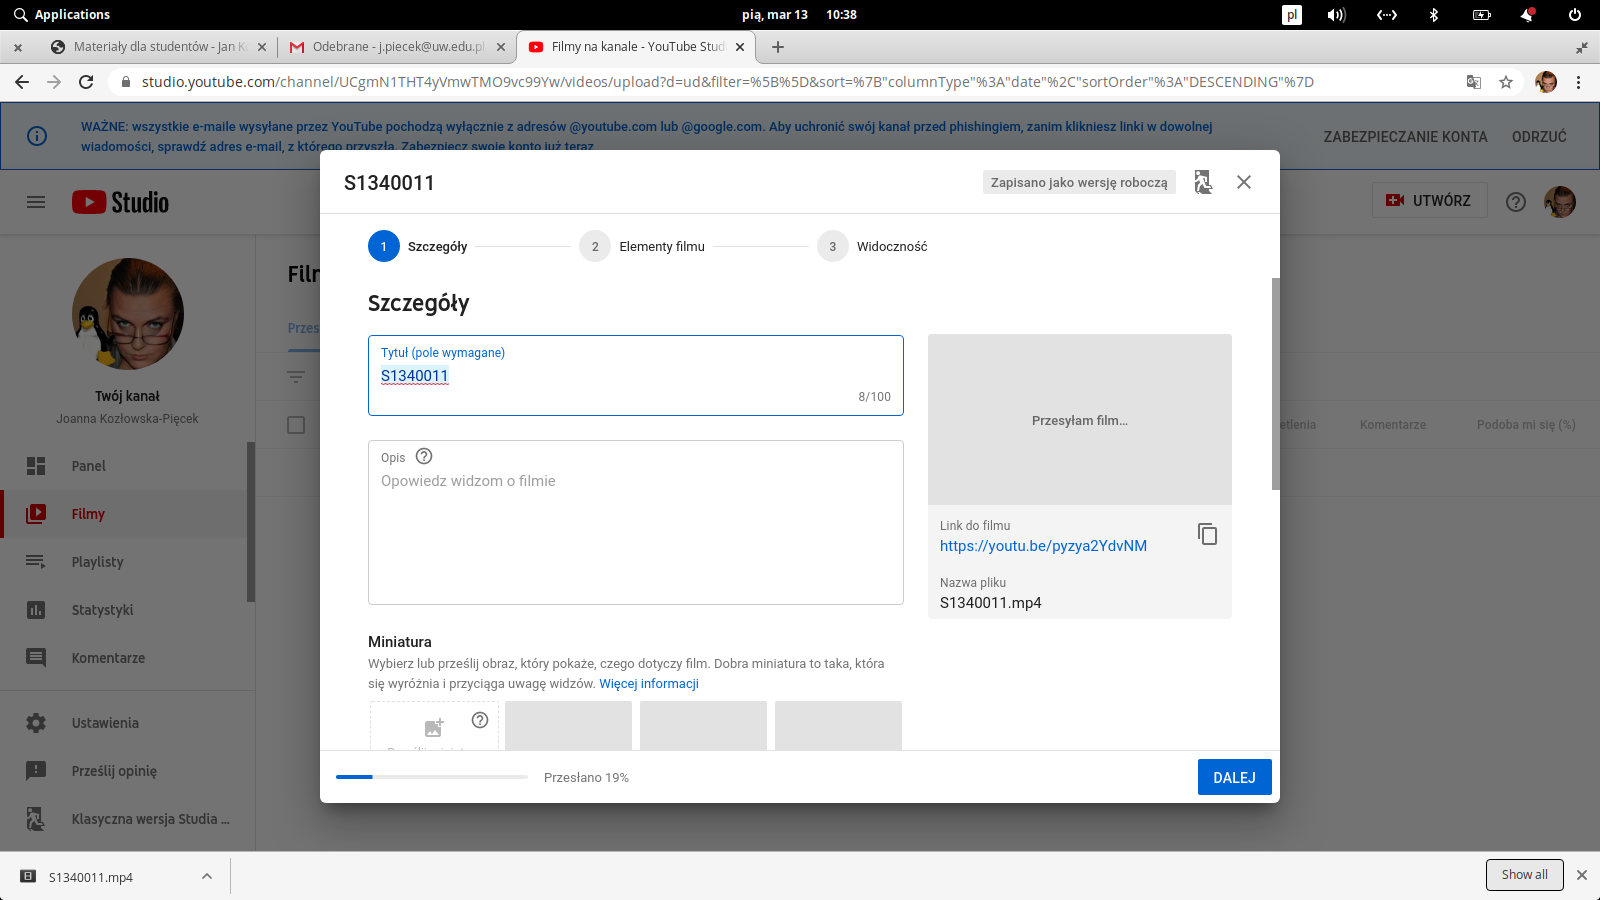Click the channel profile picture in the sidebar
1600x900 pixels.
(128, 314)
